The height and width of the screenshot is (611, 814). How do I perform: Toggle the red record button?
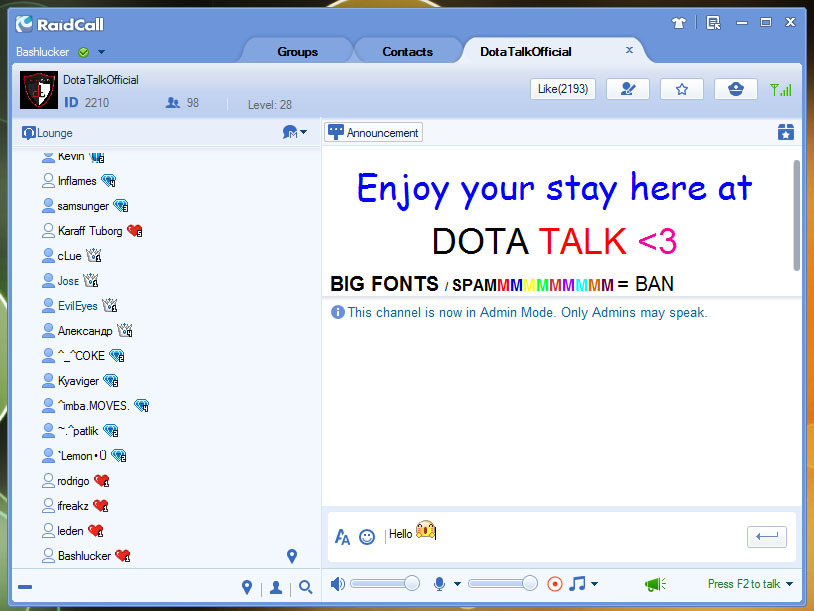click(x=555, y=584)
